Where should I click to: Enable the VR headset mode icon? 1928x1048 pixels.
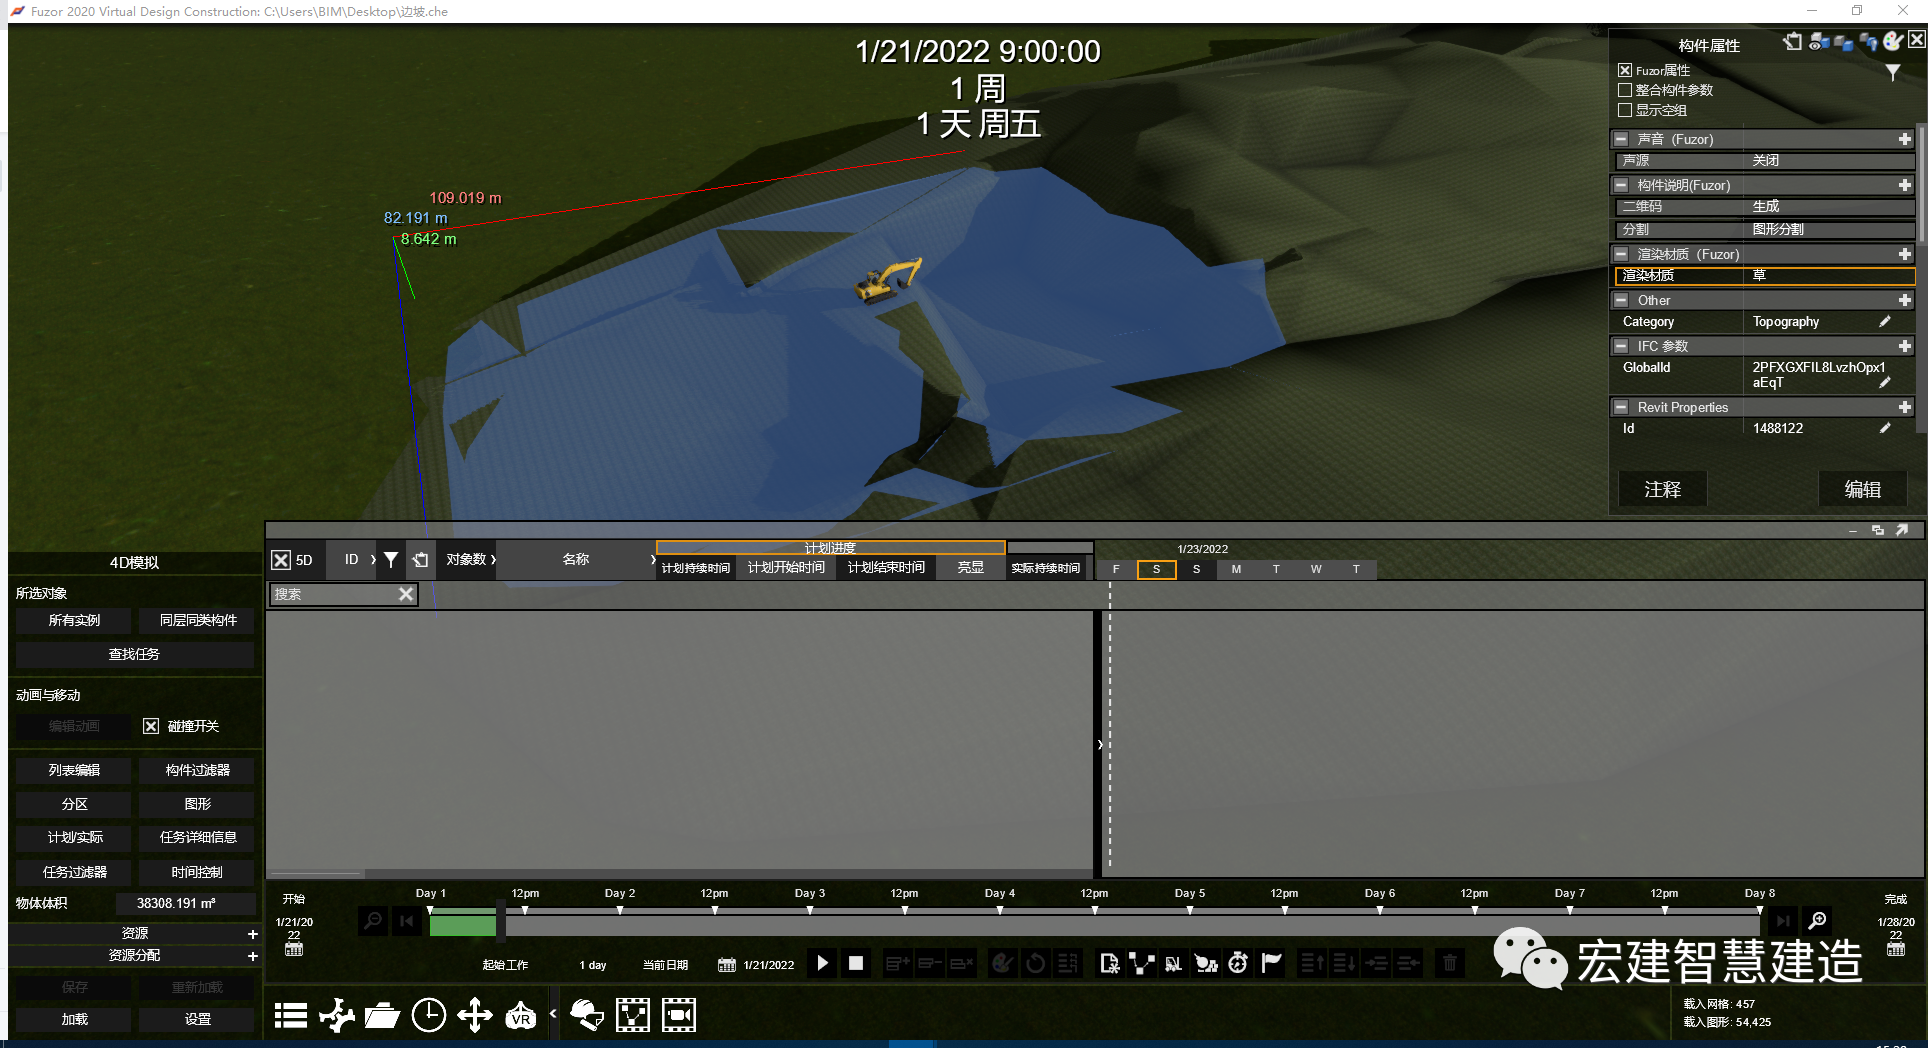pos(520,1015)
